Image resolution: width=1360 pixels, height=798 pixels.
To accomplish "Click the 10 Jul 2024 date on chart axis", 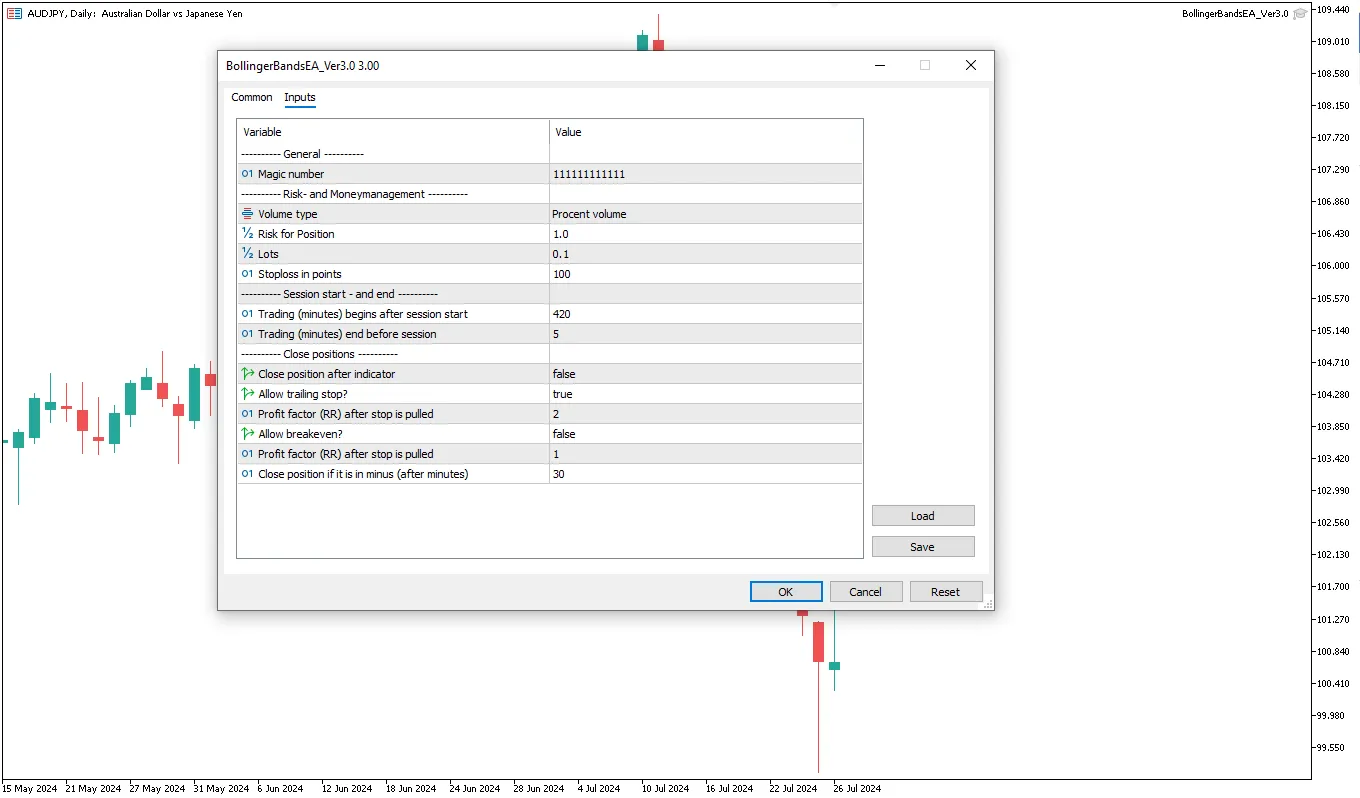I will [665, 788].
